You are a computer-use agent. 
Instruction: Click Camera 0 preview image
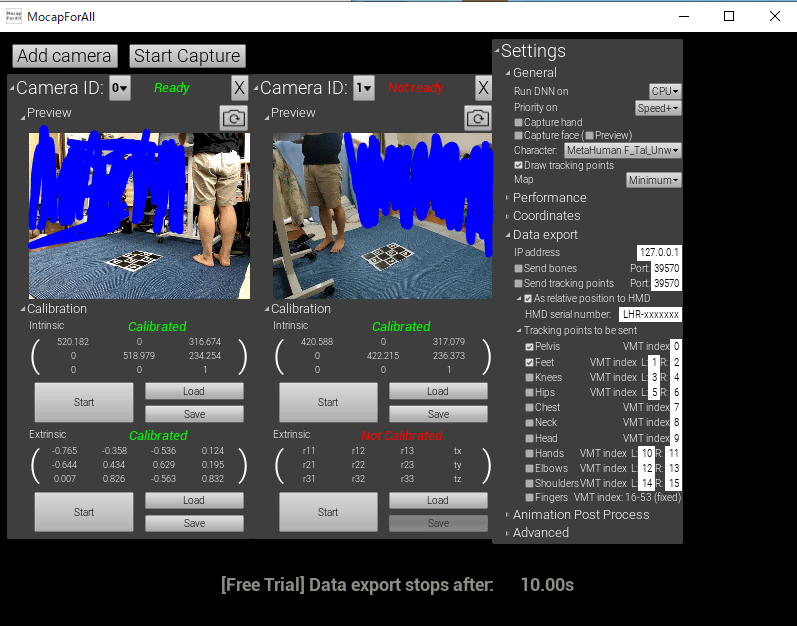tap(139, 216)
